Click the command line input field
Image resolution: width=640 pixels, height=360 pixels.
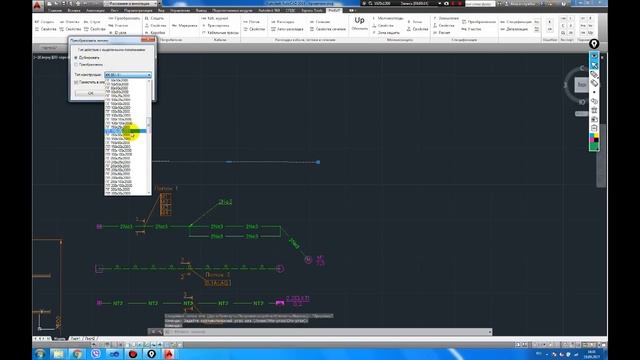coord(328,332)
